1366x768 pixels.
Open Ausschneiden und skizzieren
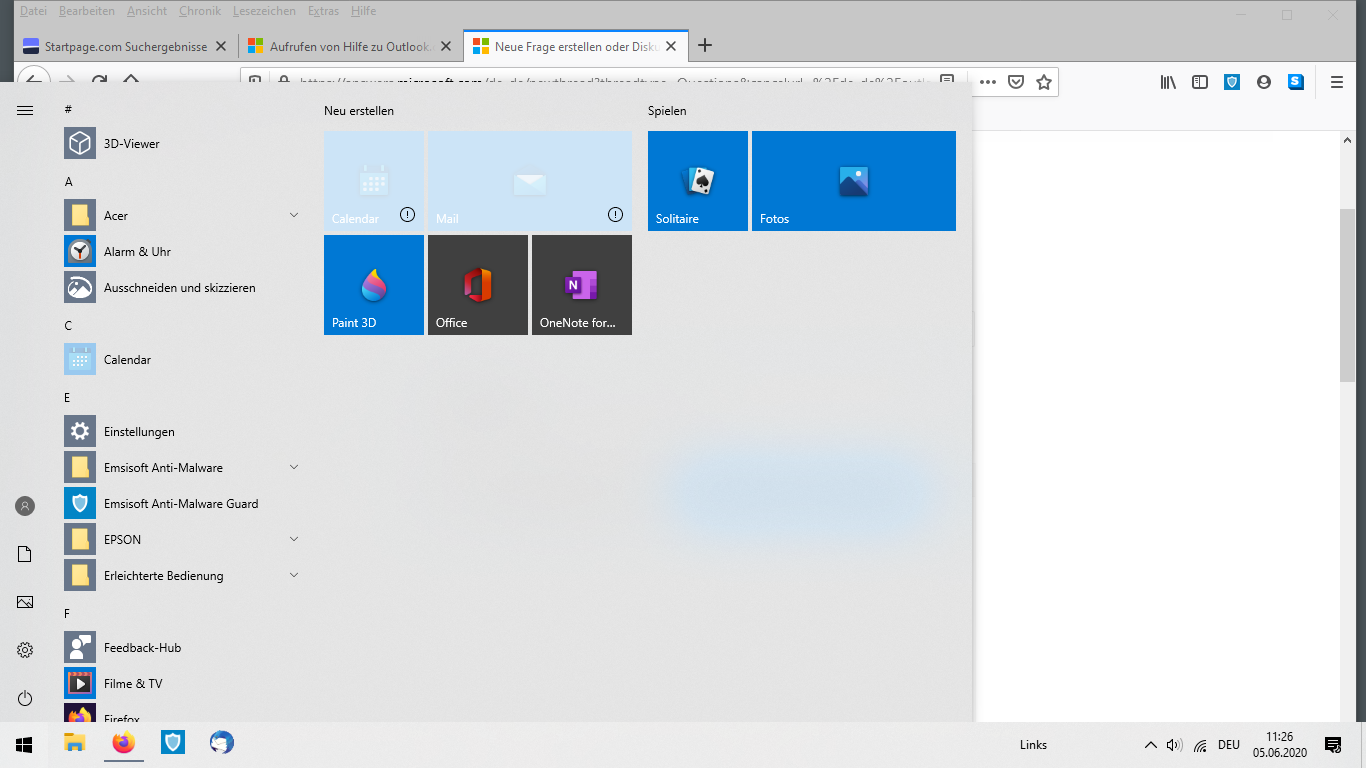pos(182,288)
